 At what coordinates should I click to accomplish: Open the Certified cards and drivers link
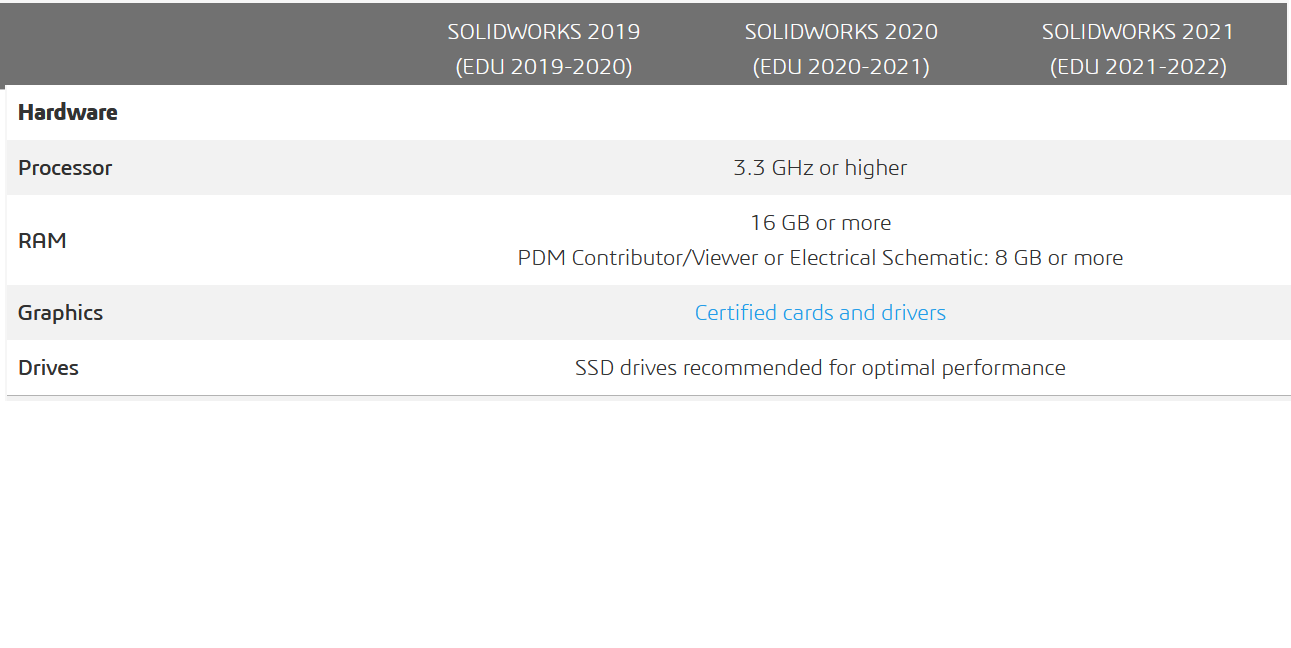820,313
